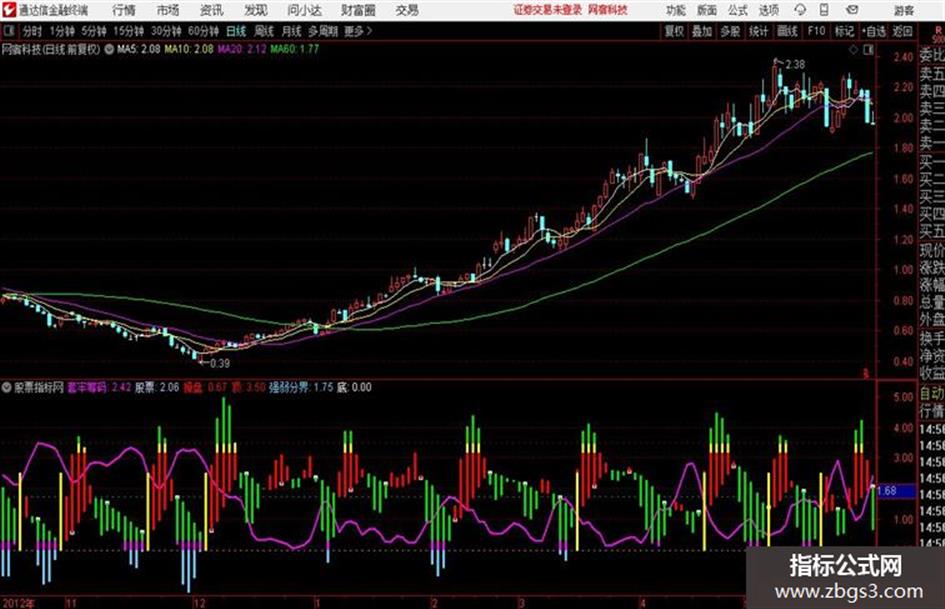Open the 公式 menu
This screenshot has width=945, height=609.
coord(738,10)
